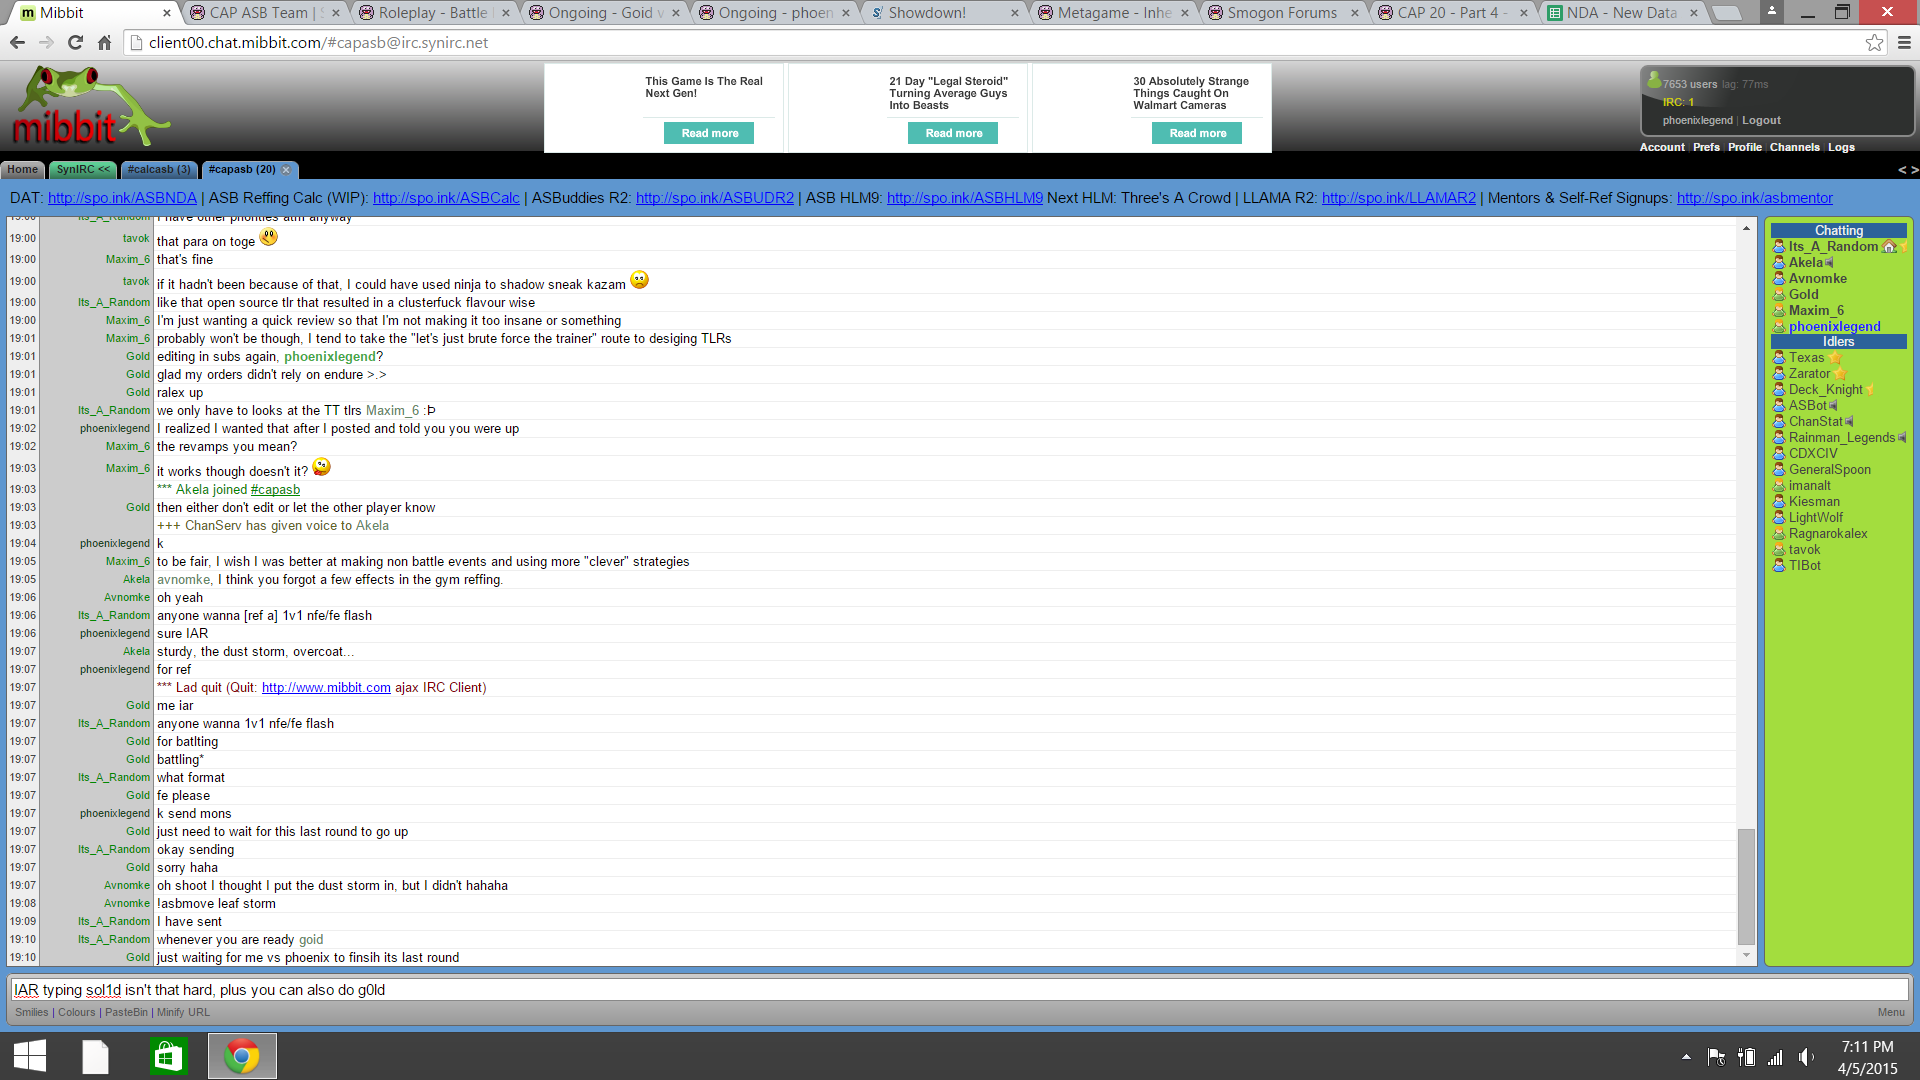Bookmark this page with the star icon
Viewport: 1920px width, 1080px height.
[x=1874, y=42]
